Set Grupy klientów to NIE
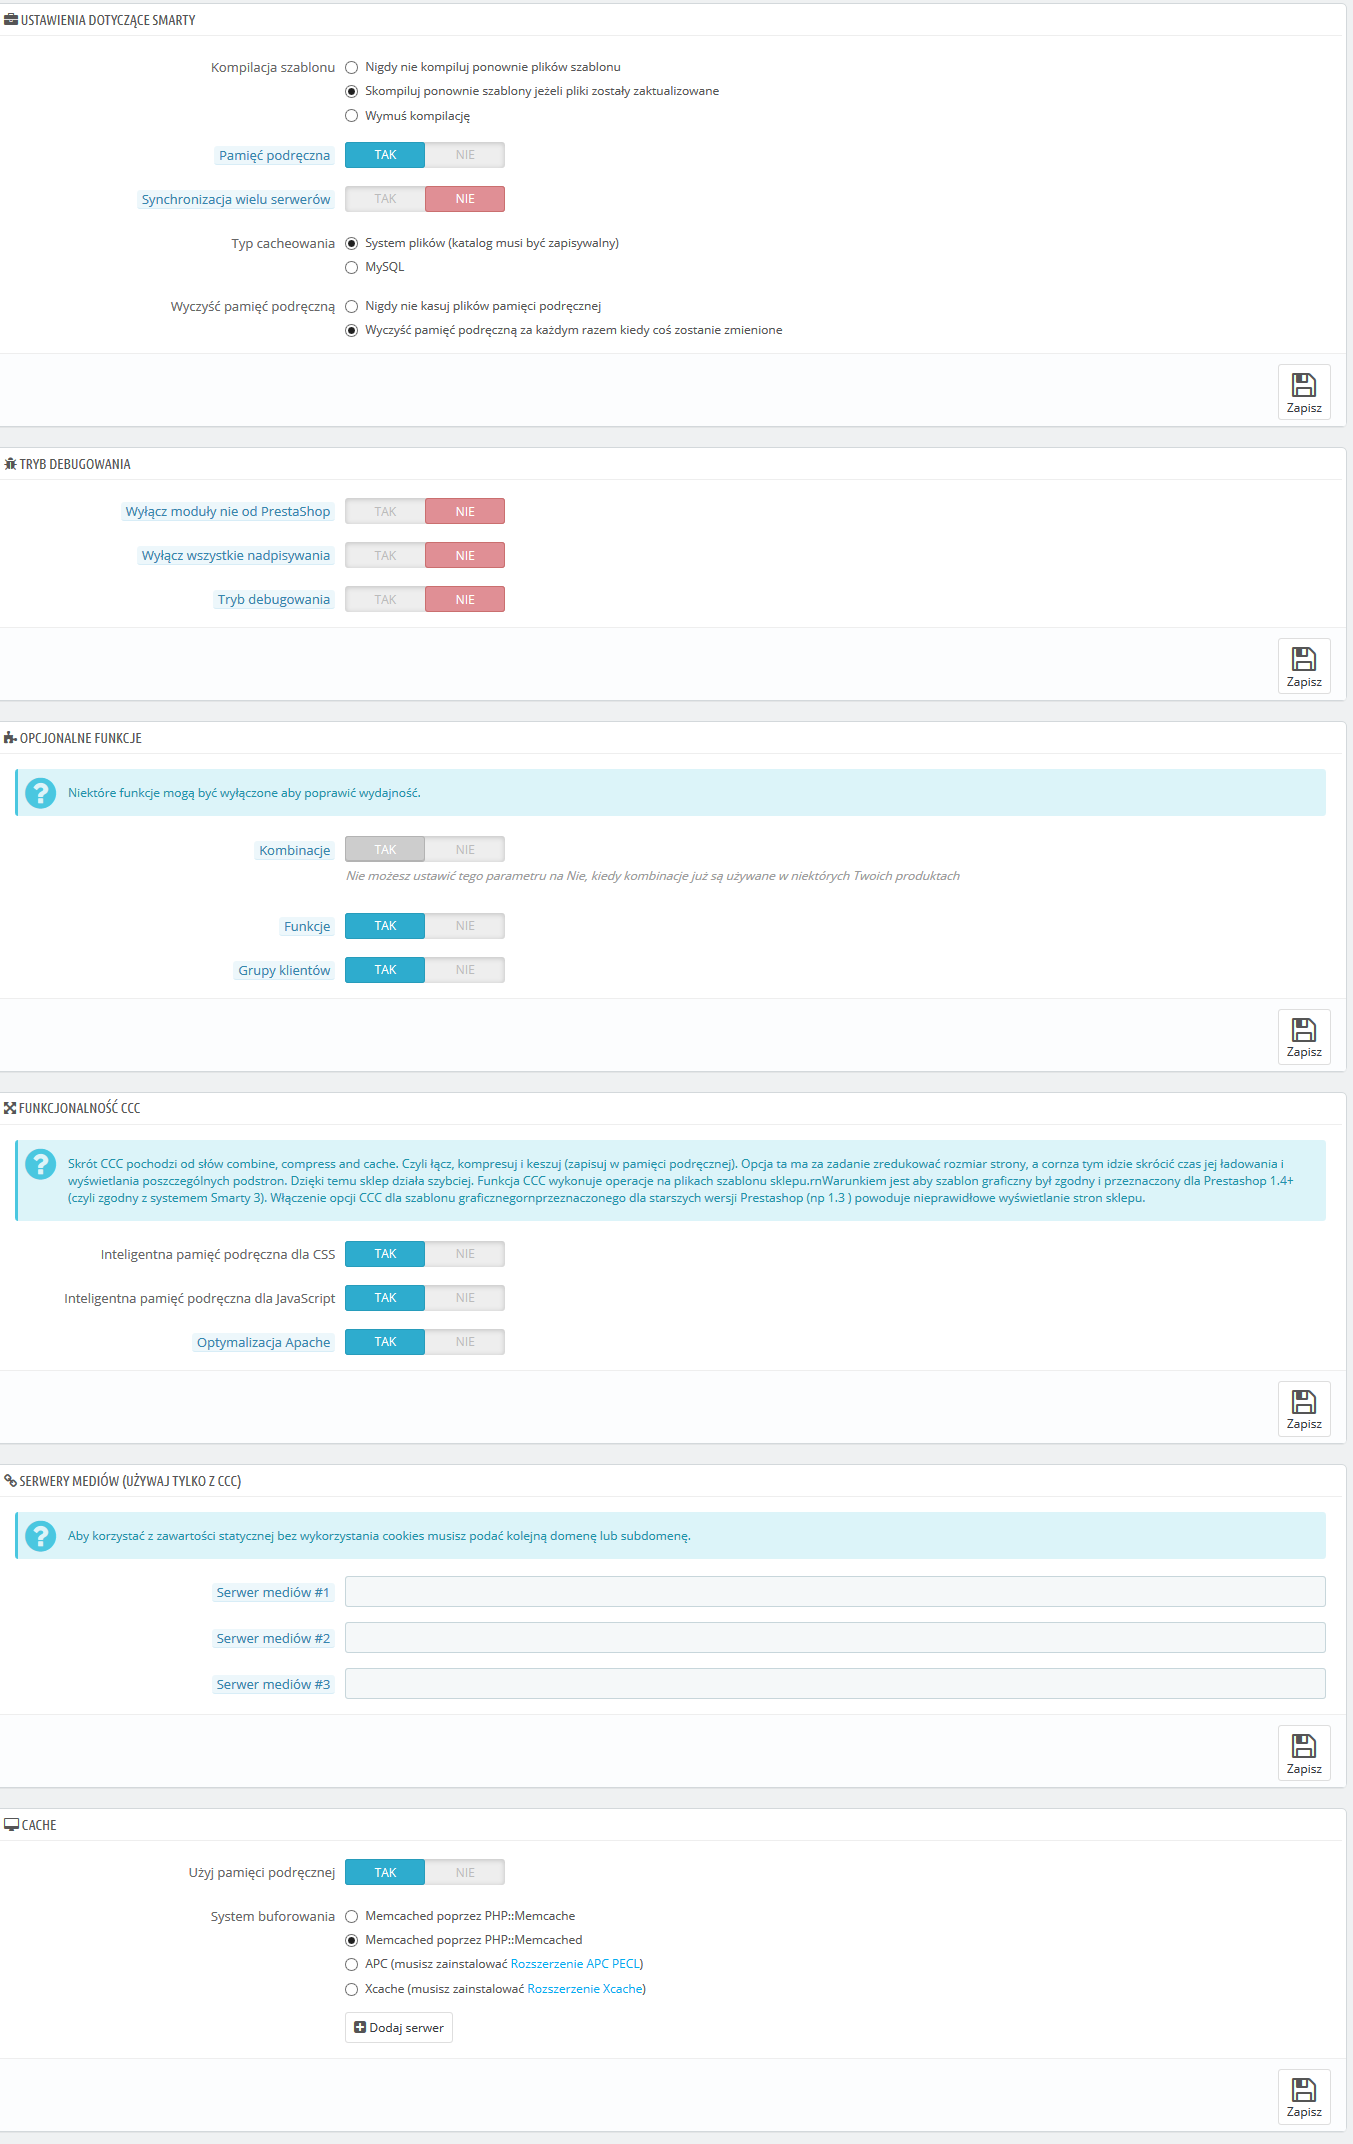The width and height of the screenshot is (1353, 2144). (x=465, y=970)
